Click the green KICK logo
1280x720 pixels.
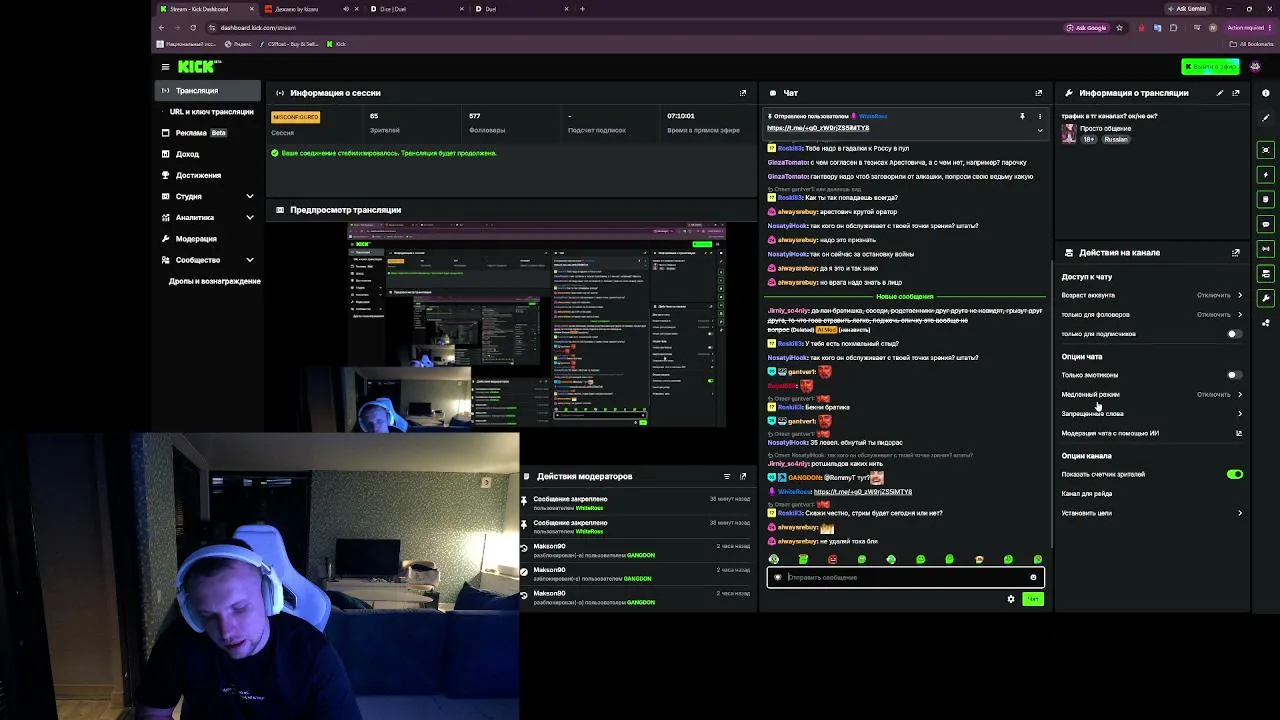tap(198, 67)
